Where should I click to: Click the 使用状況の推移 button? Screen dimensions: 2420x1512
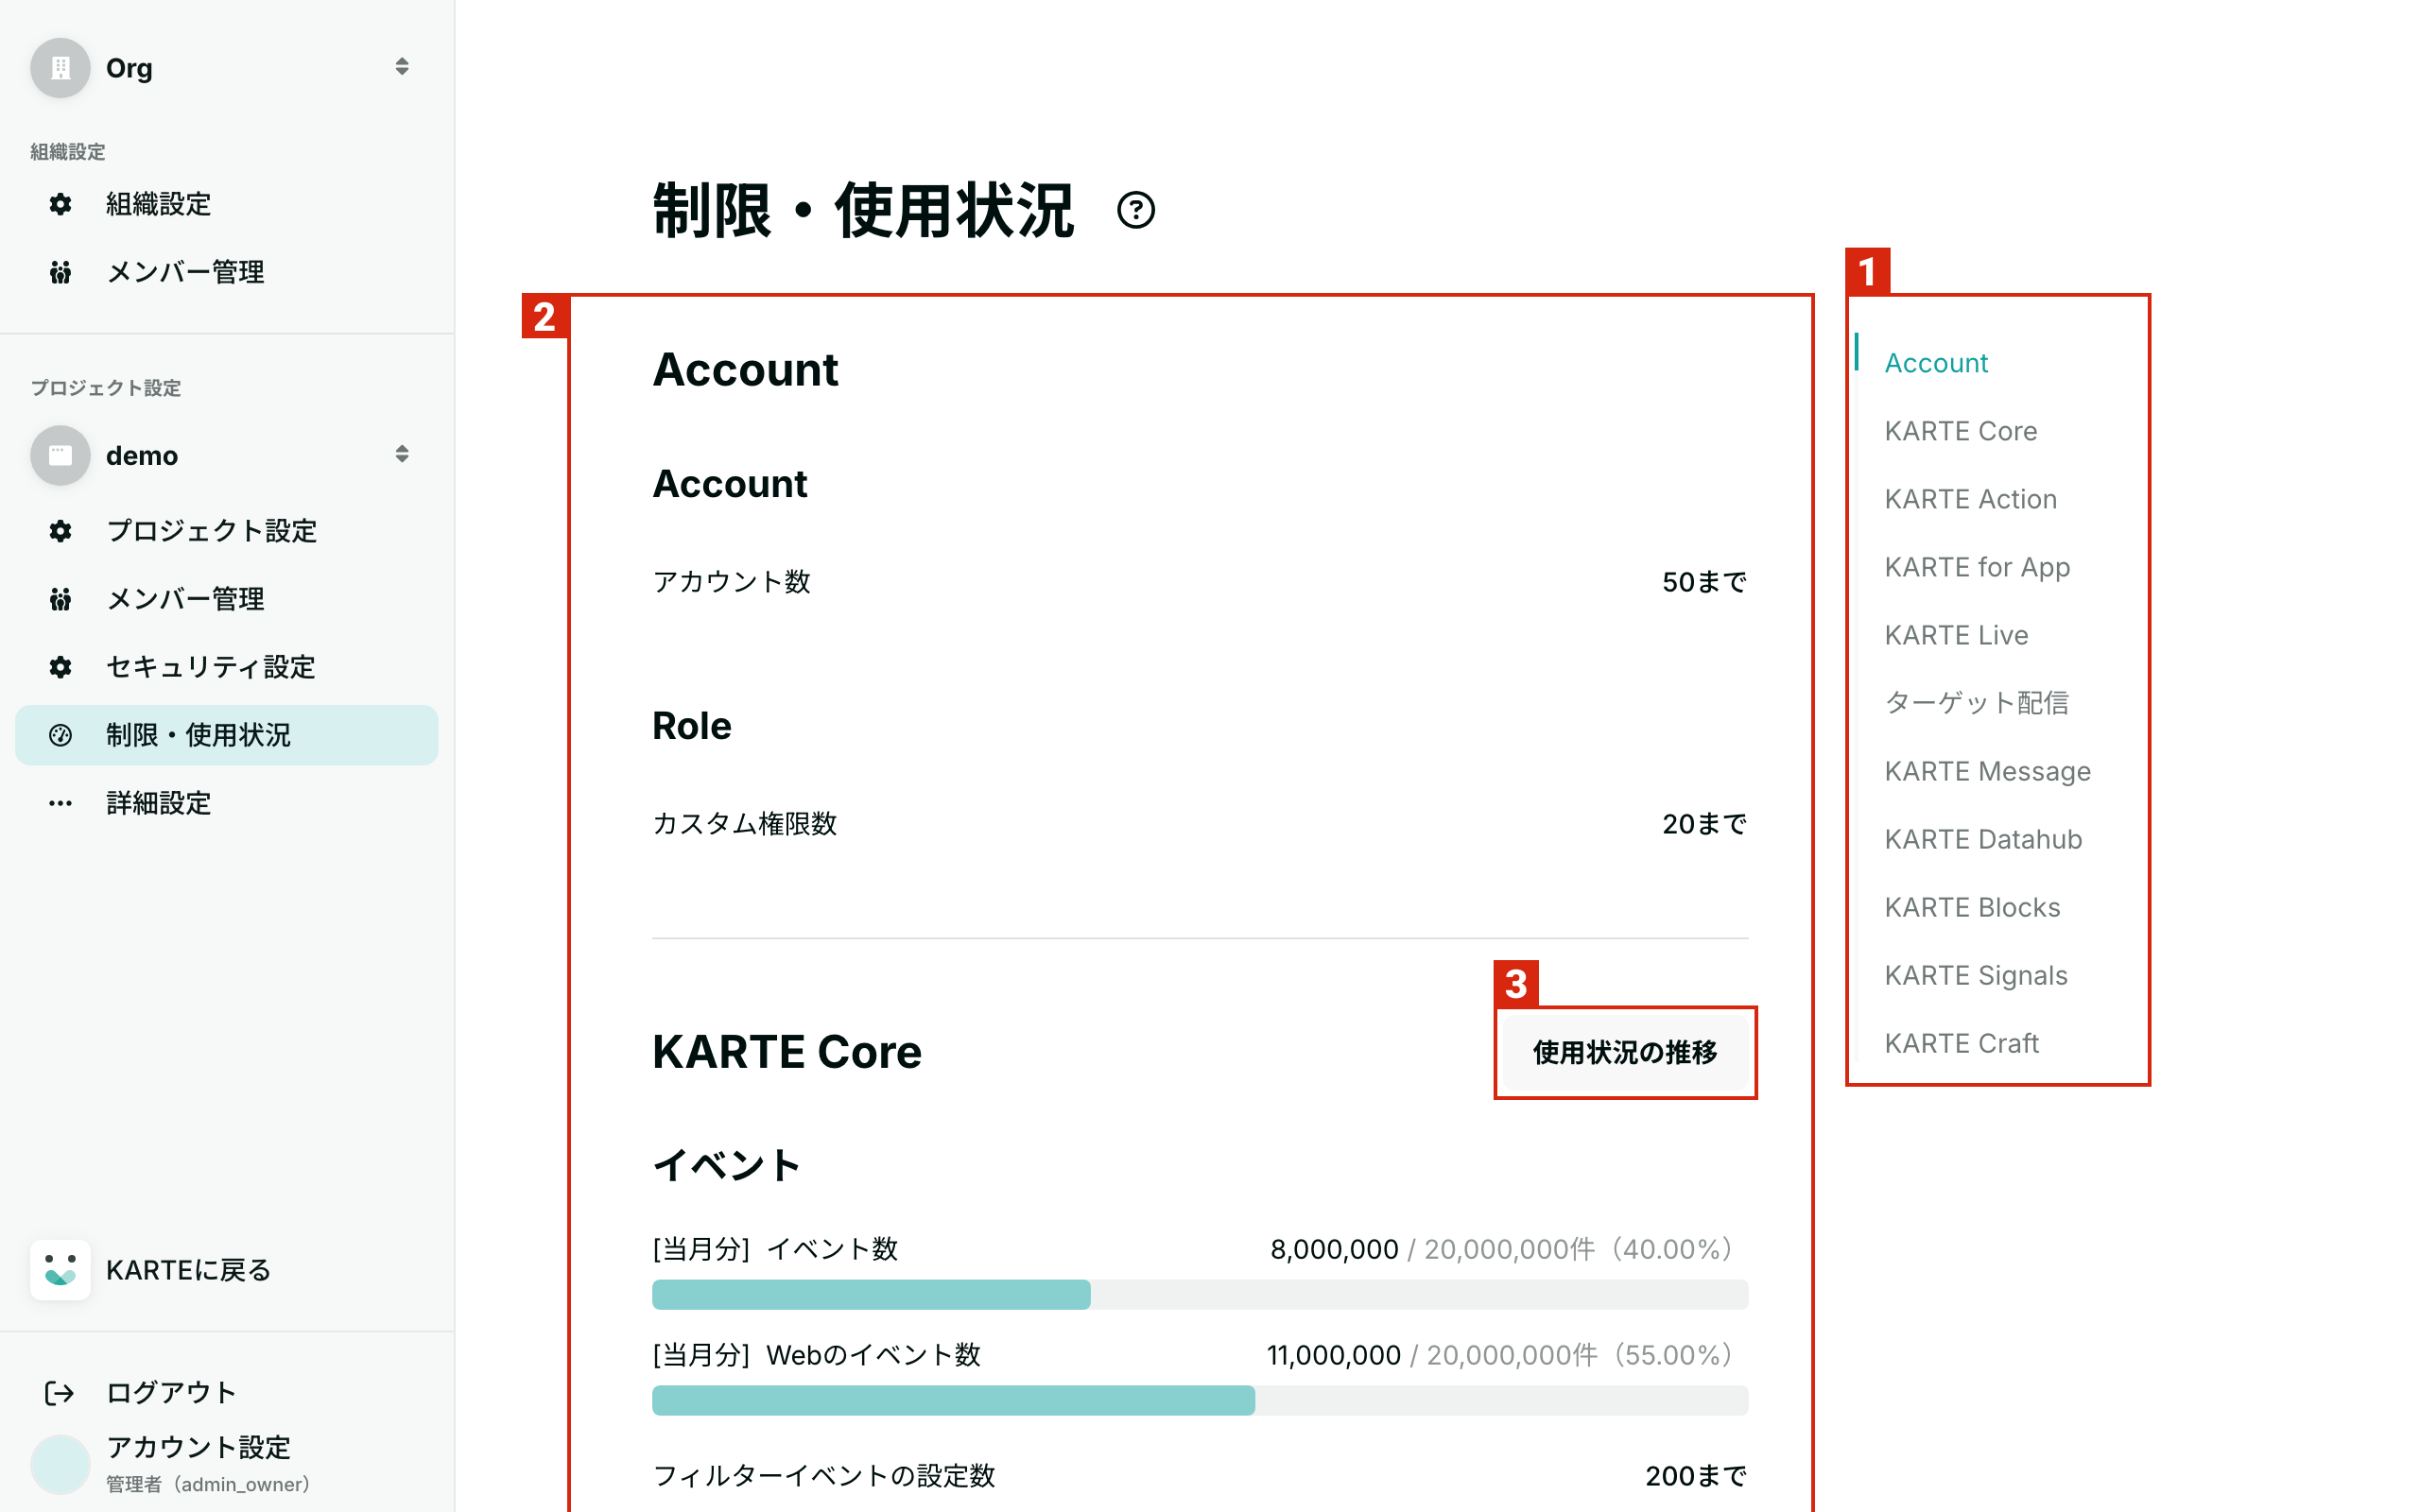pyautogui.click(x=1625, y=1052)
